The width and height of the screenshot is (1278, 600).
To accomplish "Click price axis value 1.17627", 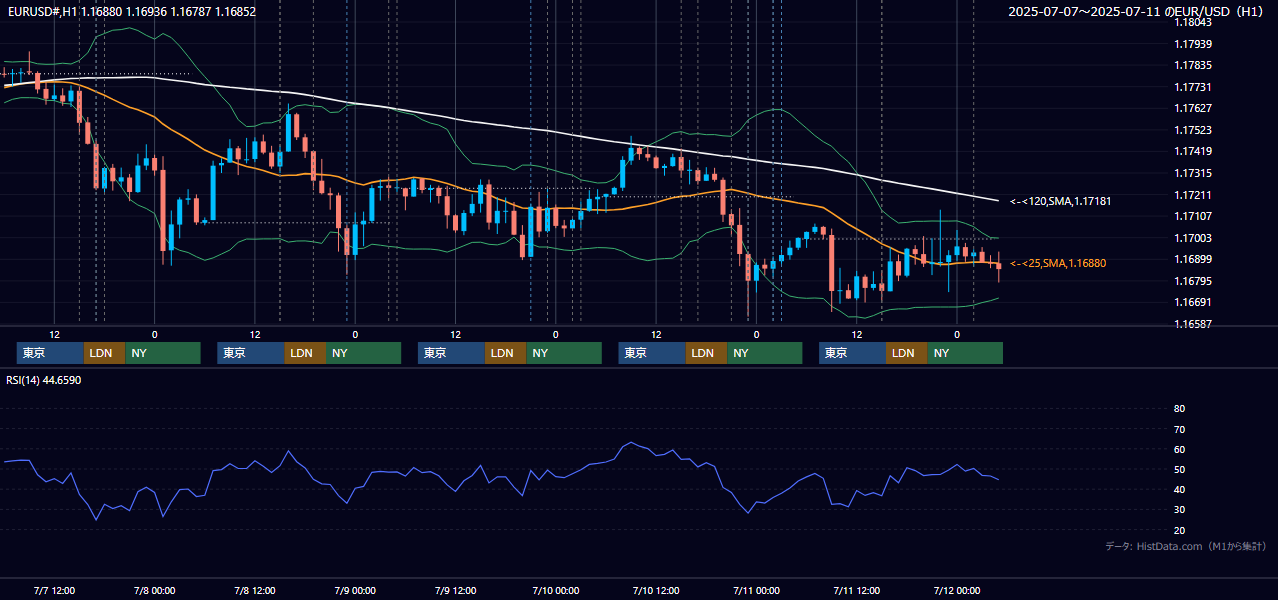I will [1193, 108].
